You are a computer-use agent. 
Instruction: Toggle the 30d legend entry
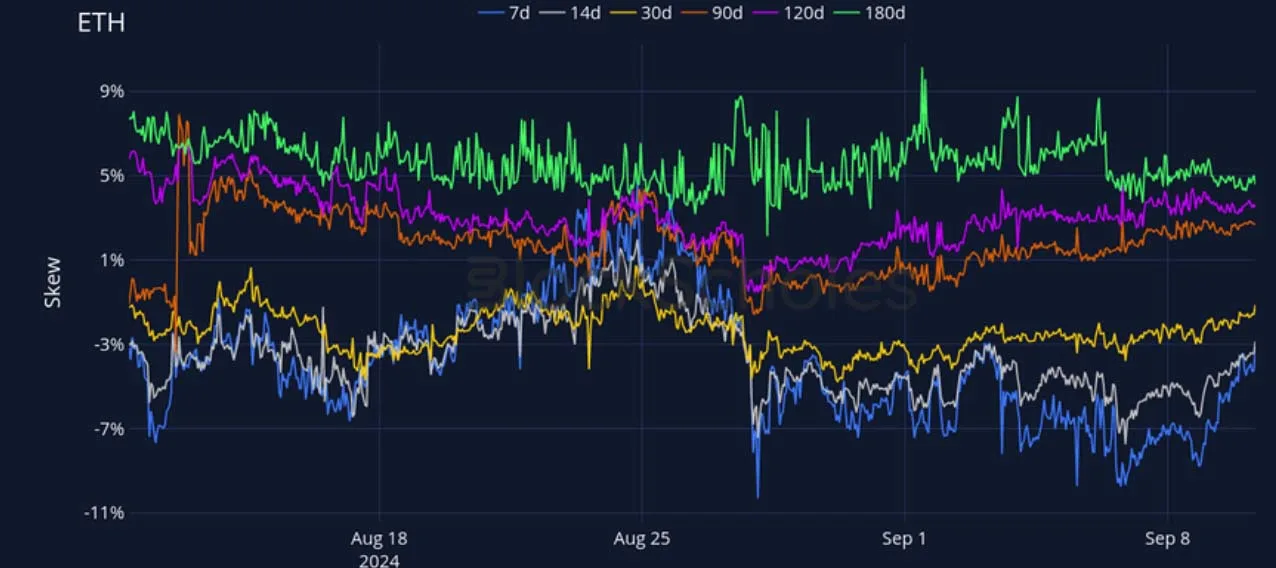point(641,13)
